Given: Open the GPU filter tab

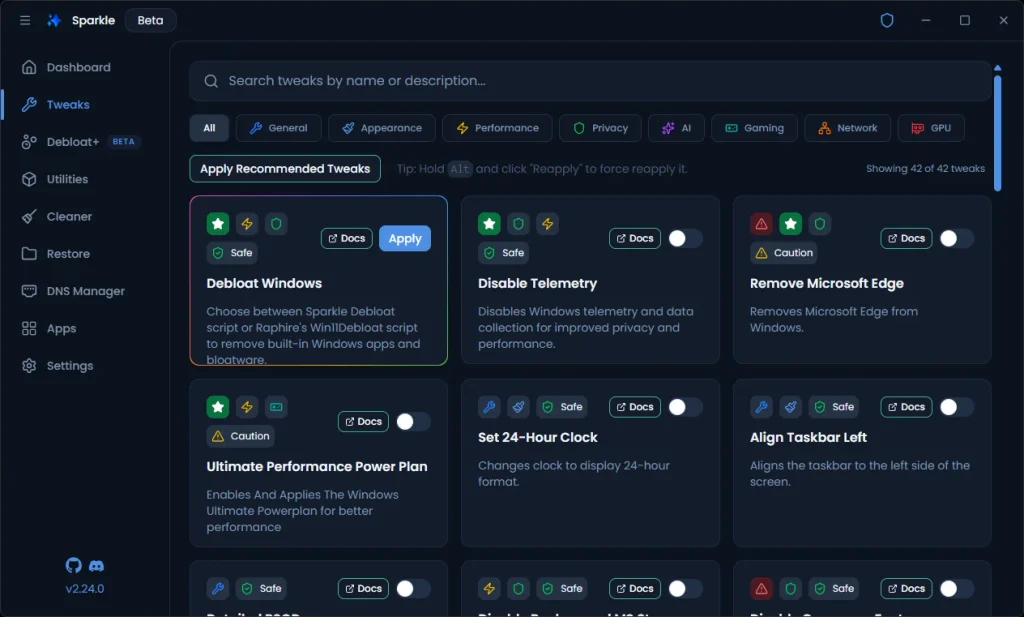Looking at the screenshot, I should (x=931, y=128).
